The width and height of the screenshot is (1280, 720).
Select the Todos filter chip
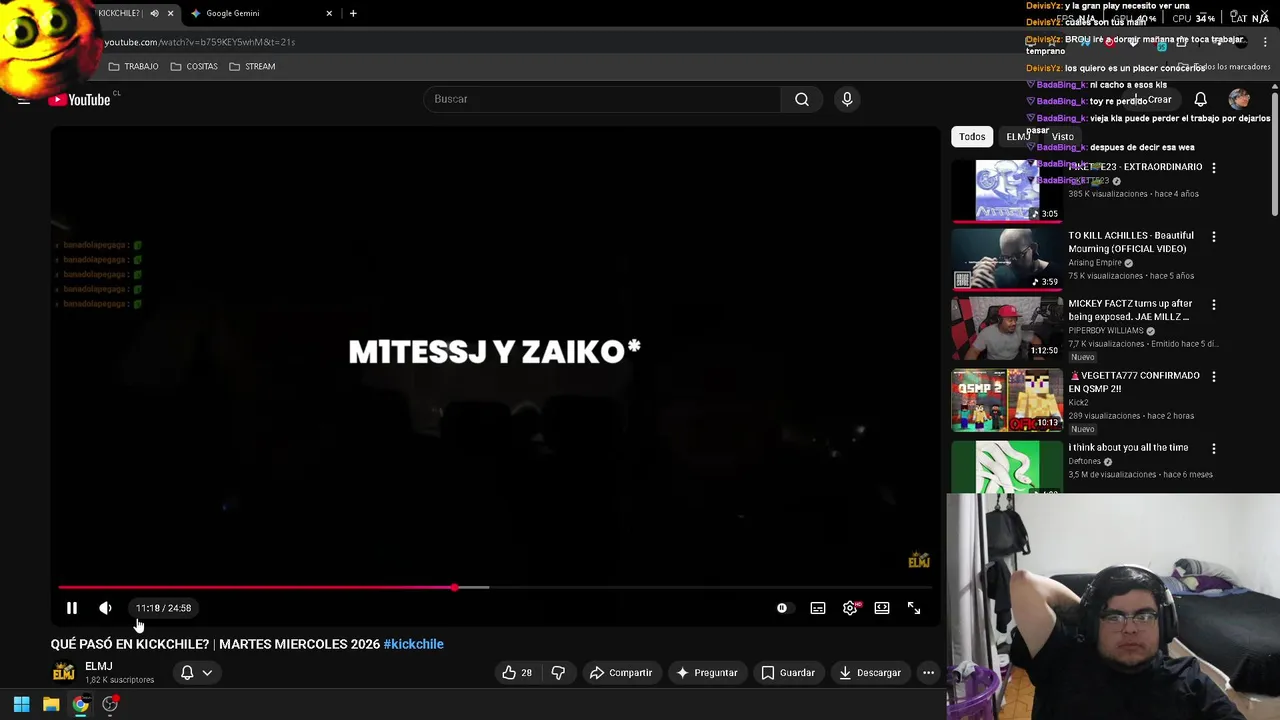[x=972, y=137]
